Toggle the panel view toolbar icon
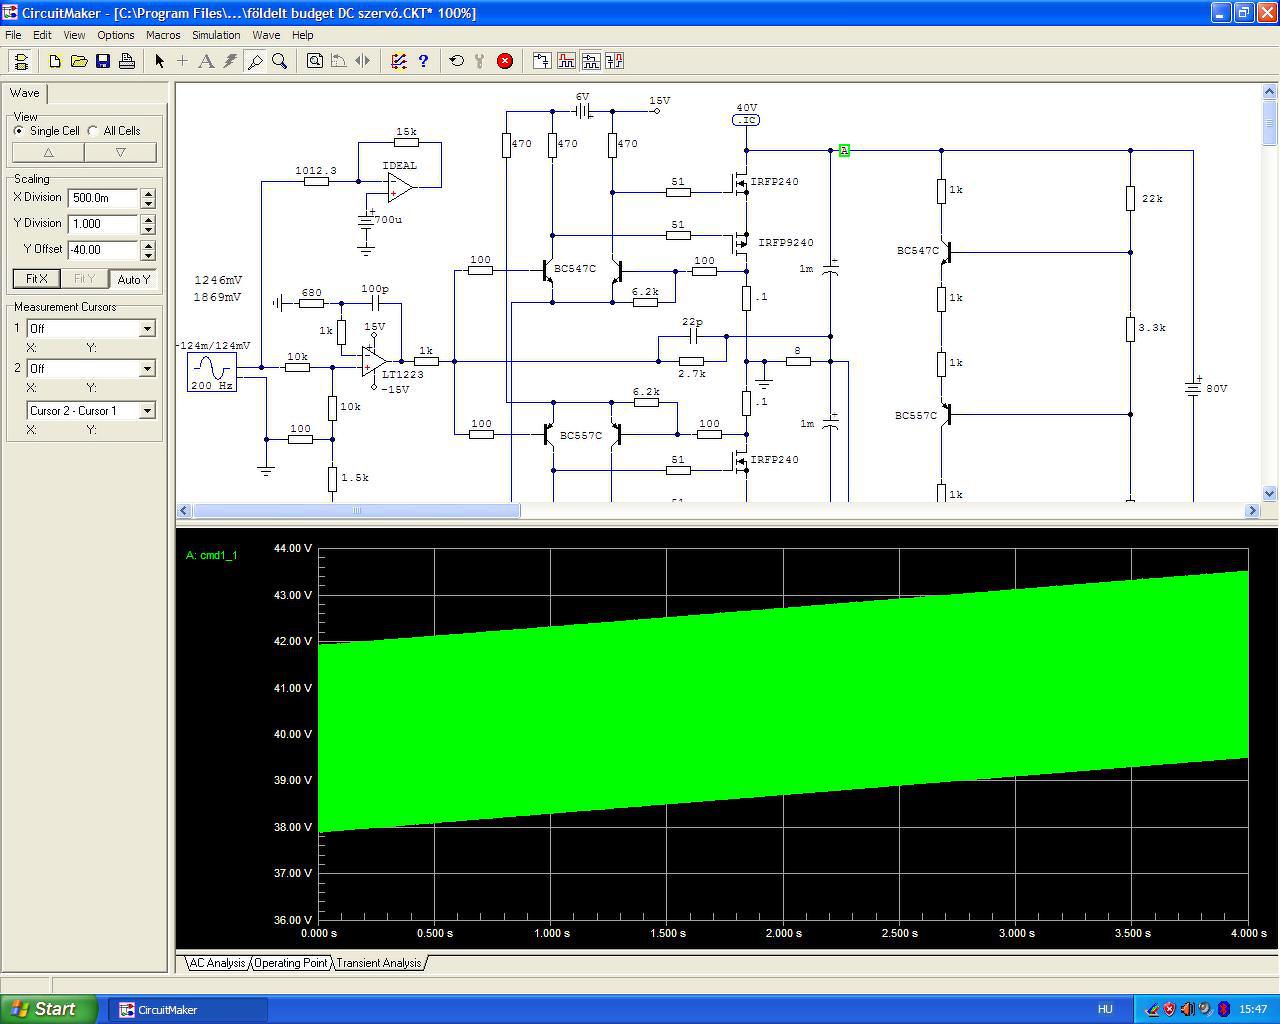Viewport: 1280px width, 1024px height. pos(21,61)
